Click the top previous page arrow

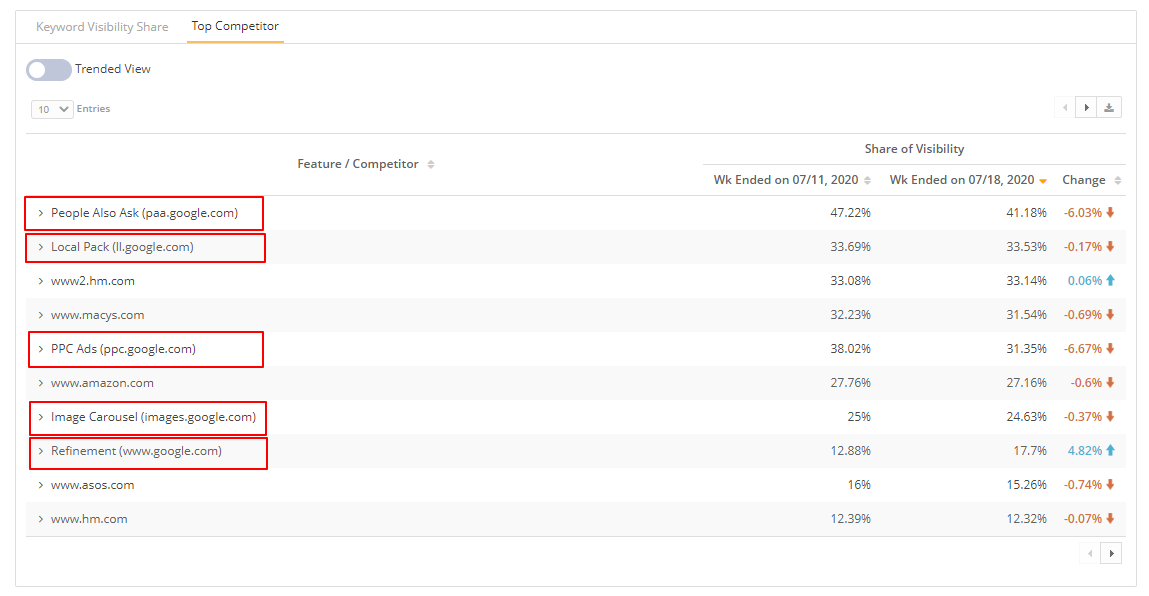1065,108
